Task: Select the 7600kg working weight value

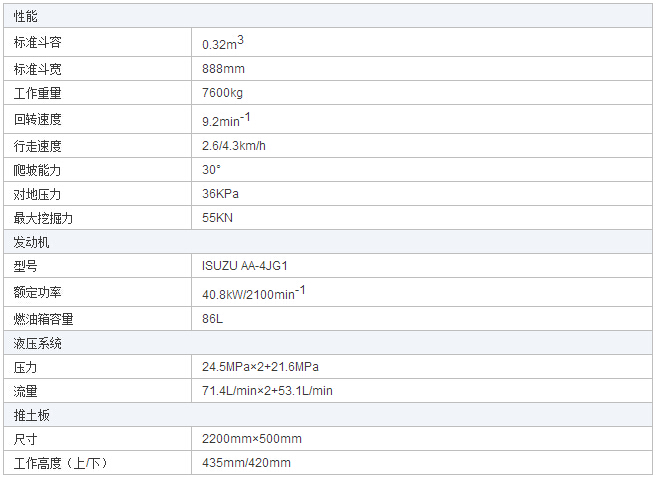Action: pyautogui.click(x=222, y=93)
